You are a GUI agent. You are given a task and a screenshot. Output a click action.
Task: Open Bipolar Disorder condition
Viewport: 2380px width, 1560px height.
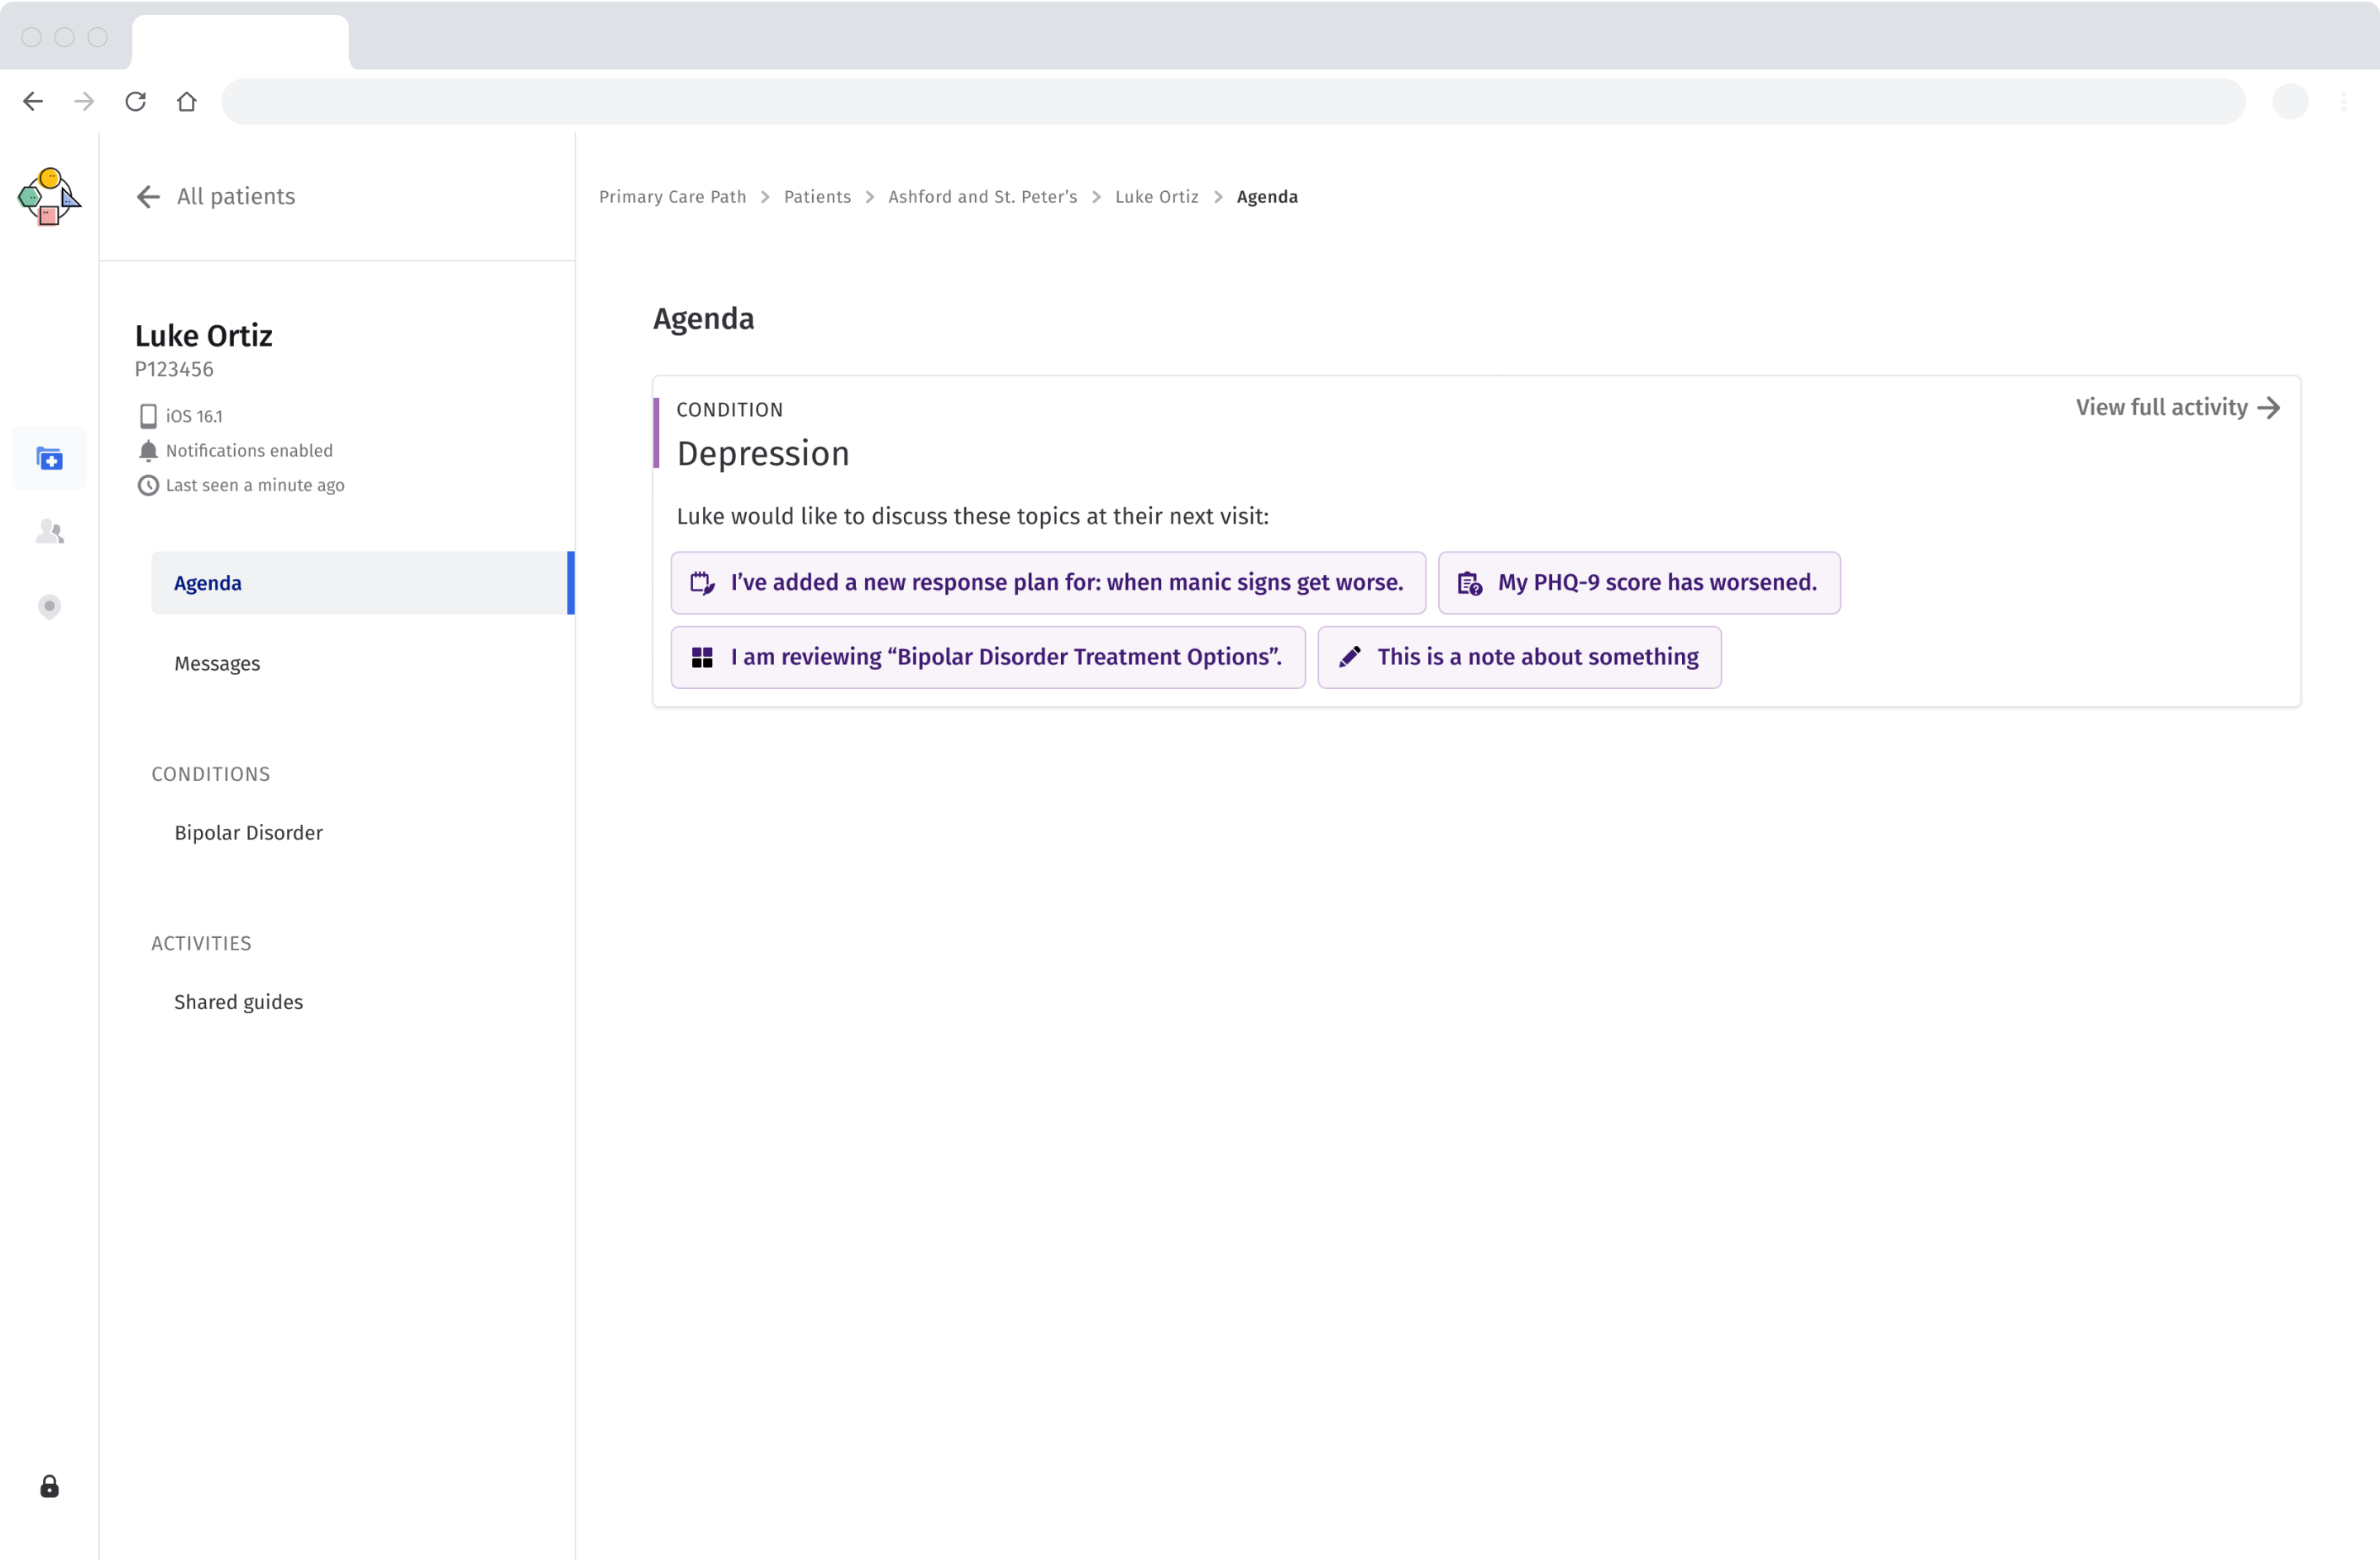[x=248, y=833]
